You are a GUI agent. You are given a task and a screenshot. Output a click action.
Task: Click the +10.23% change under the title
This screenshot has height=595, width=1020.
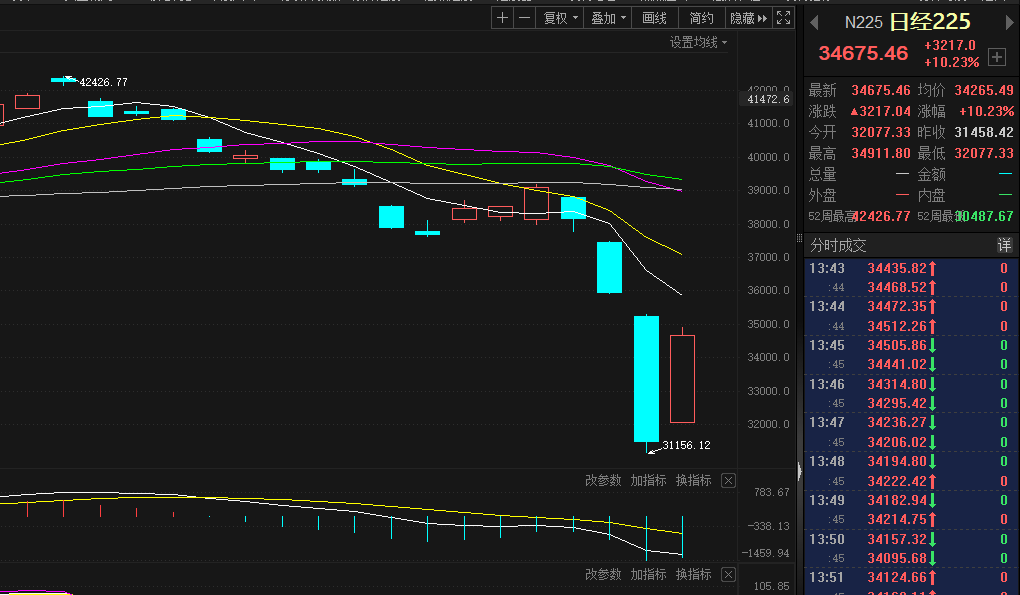tap(952, 62)
